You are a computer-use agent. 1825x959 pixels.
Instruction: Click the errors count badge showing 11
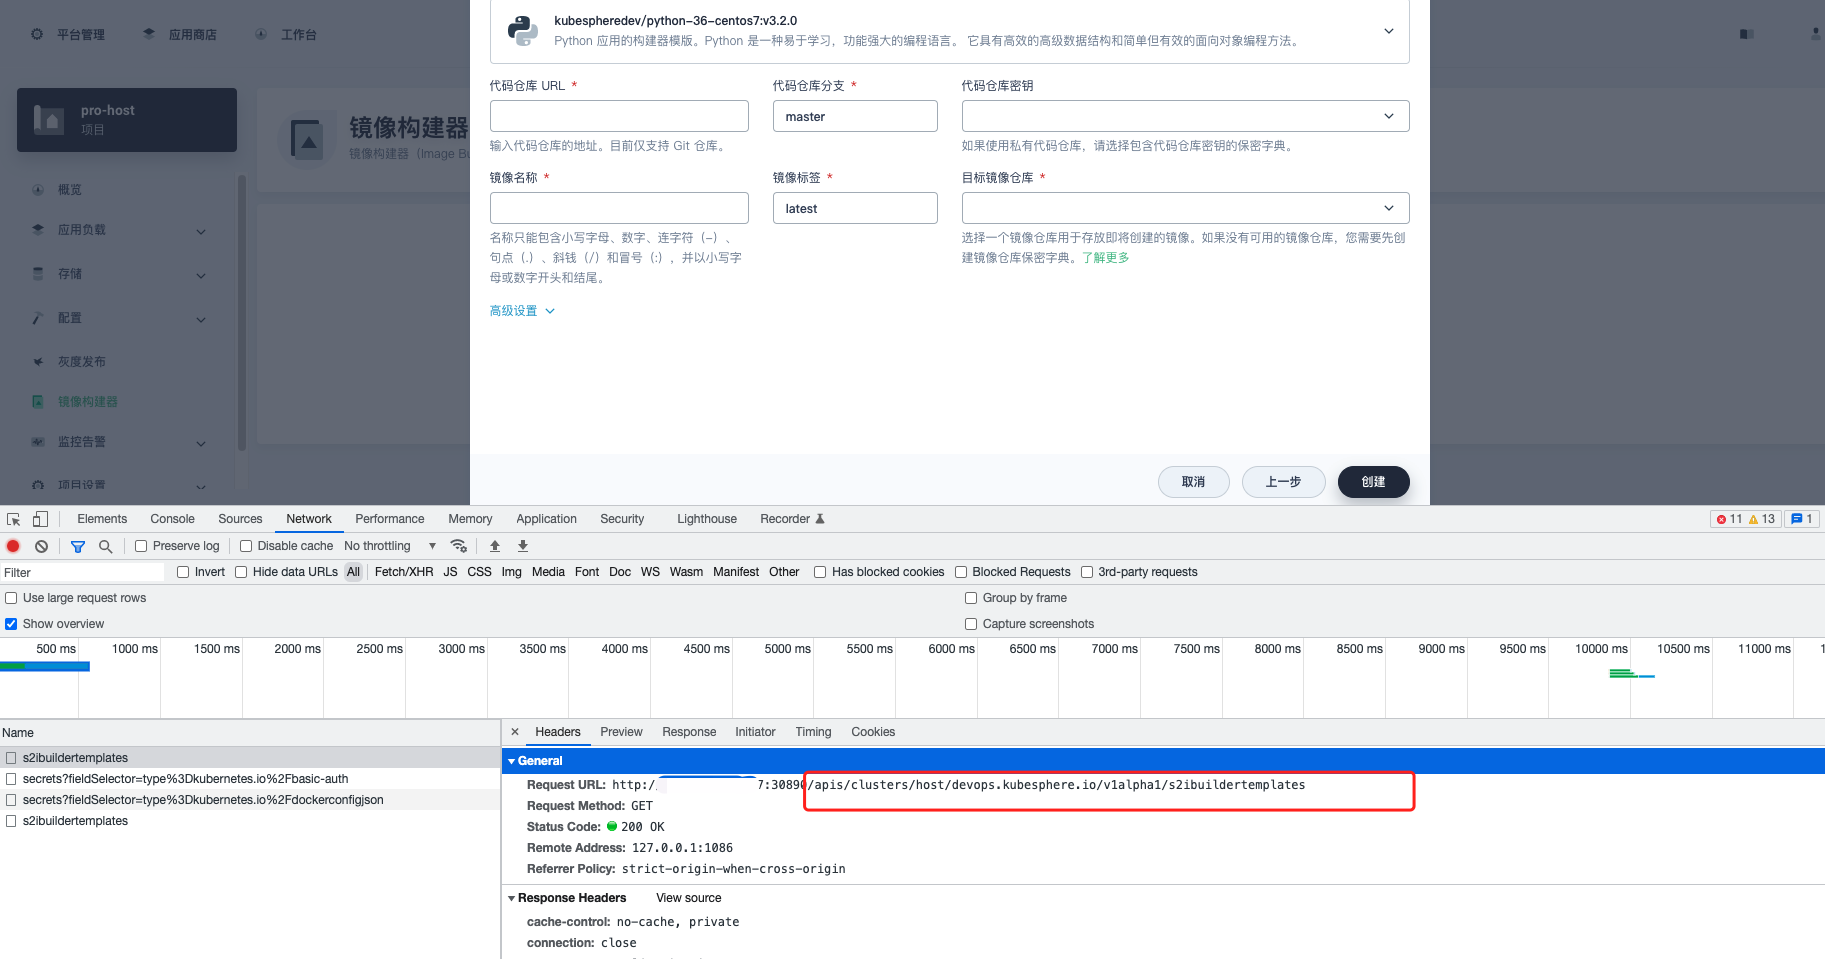pyautogui.click(x=1729, y=519)
